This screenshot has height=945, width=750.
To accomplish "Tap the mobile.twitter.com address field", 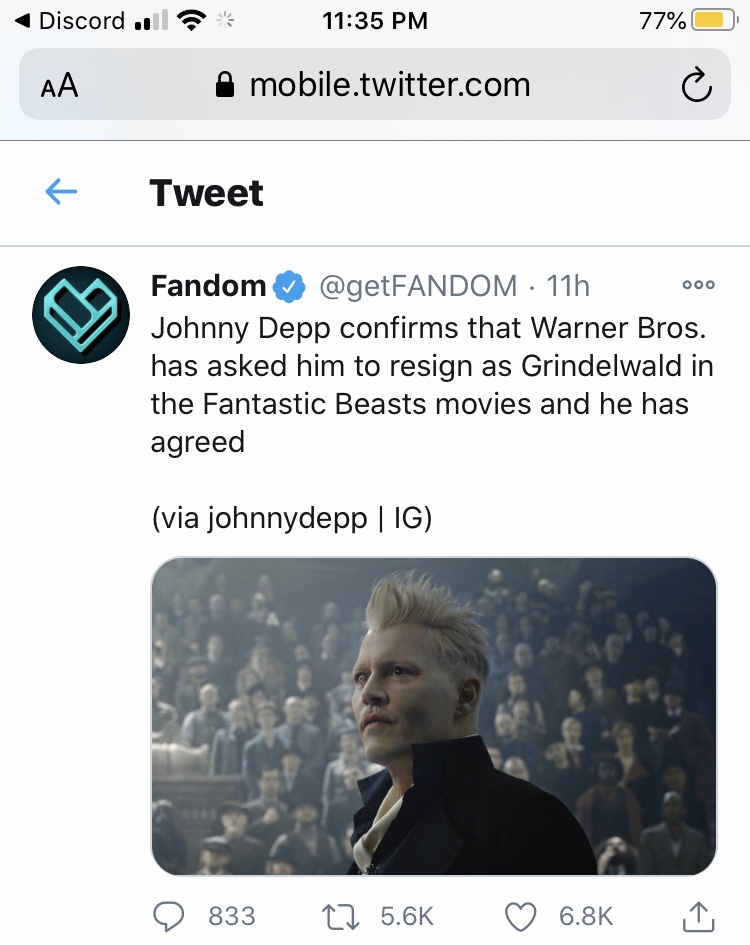I will click(x=374, y=84).
